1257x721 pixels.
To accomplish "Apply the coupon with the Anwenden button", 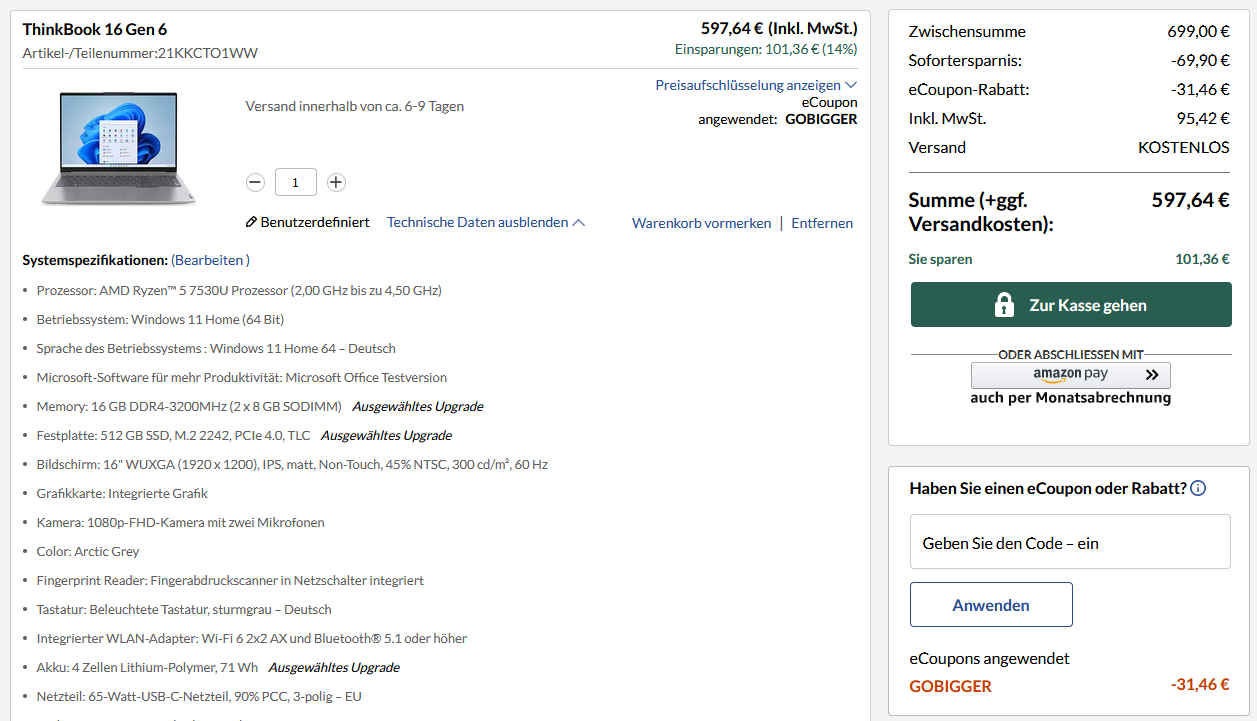I will coord(990,604).
